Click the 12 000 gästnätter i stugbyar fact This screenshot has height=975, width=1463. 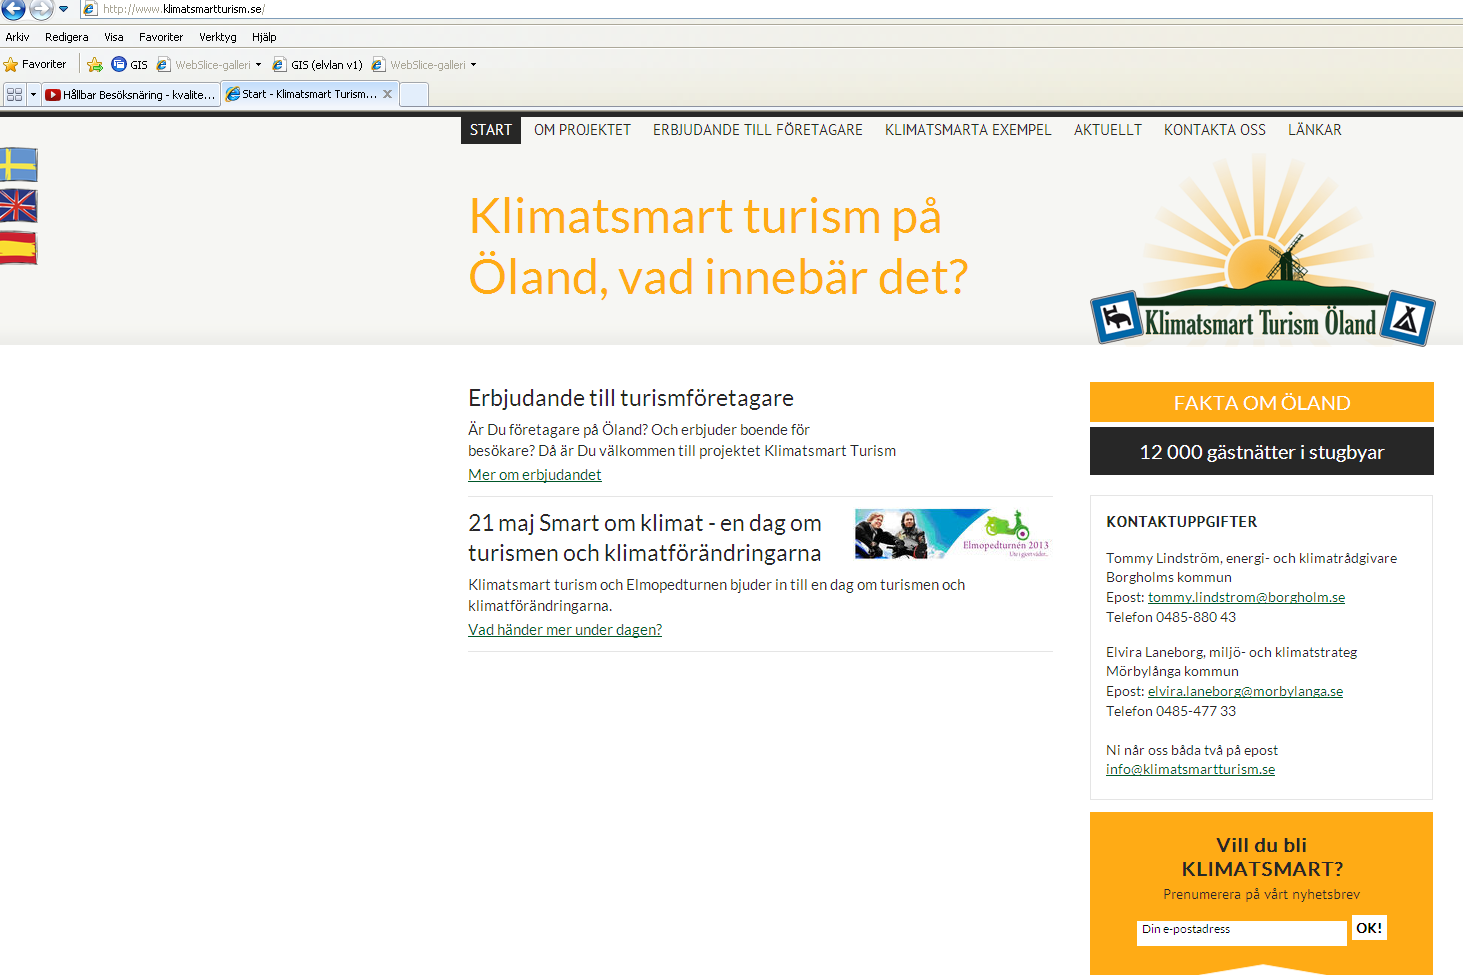(x=1262, y=451)
